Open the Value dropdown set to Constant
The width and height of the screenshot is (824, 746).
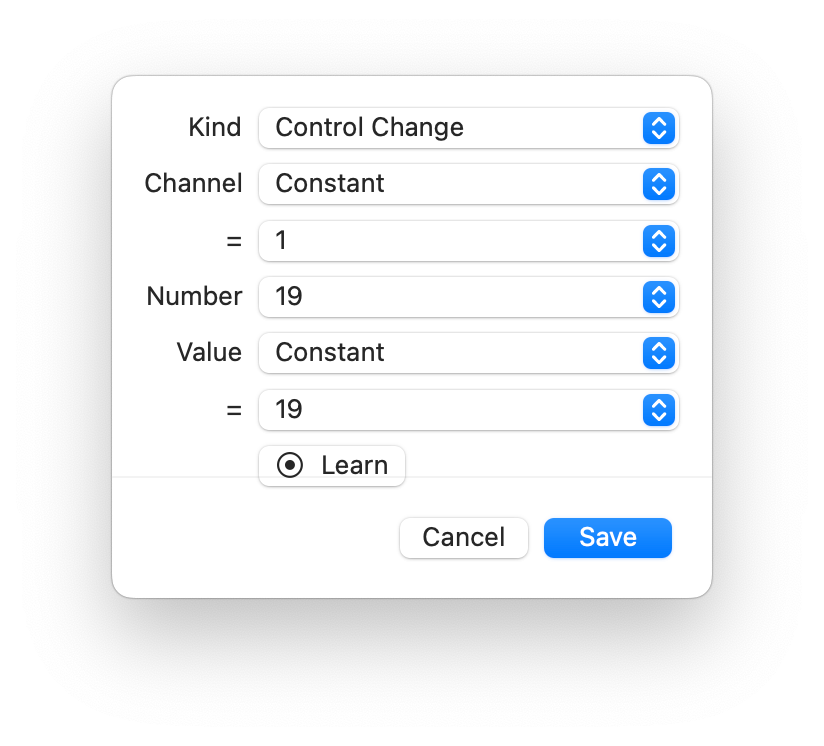pyautogui.click(x=450, y=353)
